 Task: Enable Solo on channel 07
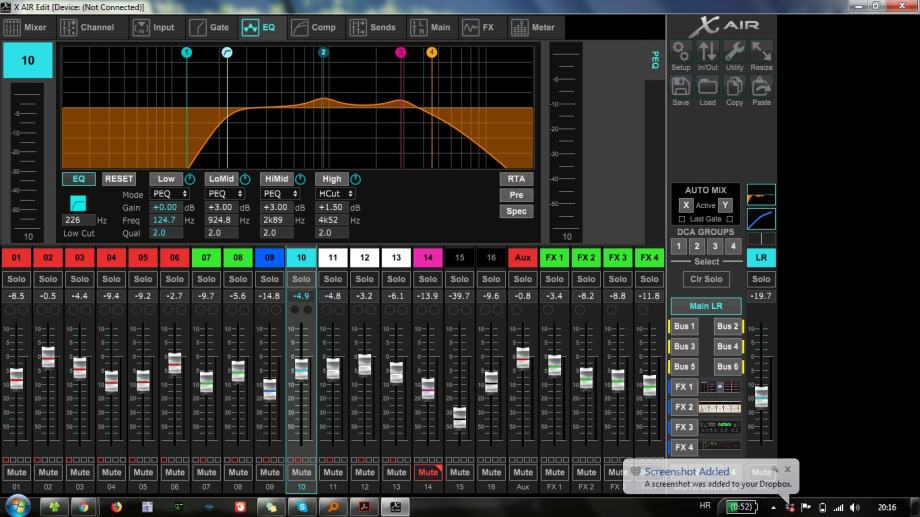click(206, 279)
